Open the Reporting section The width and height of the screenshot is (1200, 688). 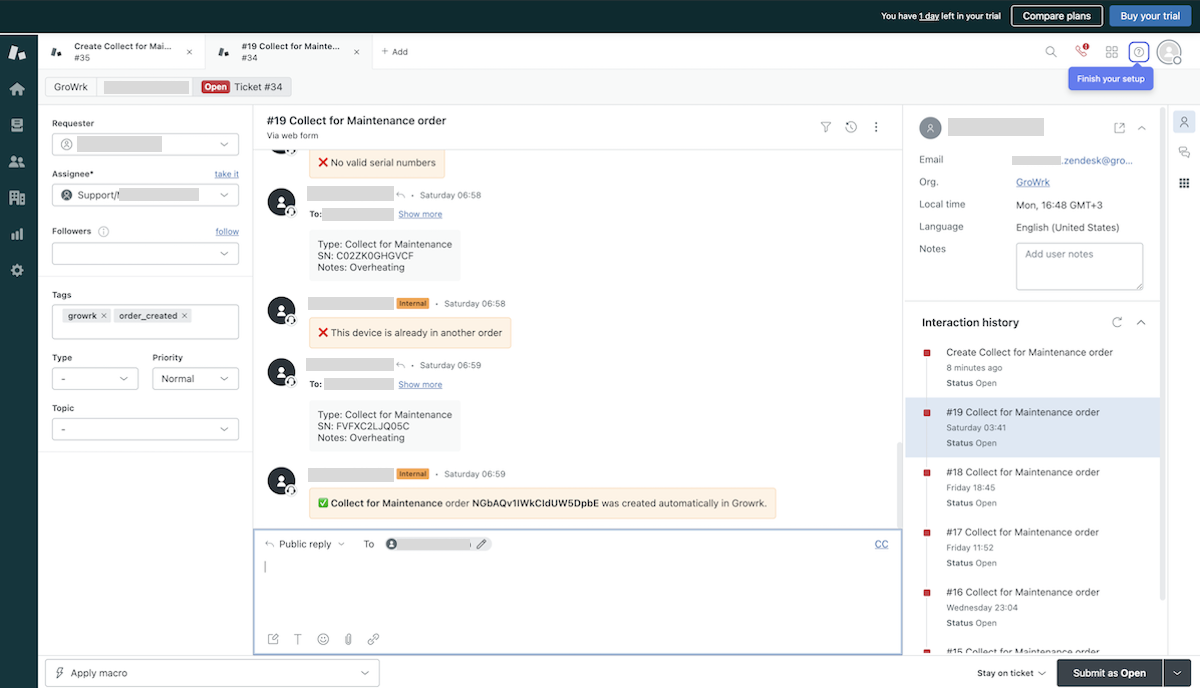pyautogui.click(x=16, y=233)
